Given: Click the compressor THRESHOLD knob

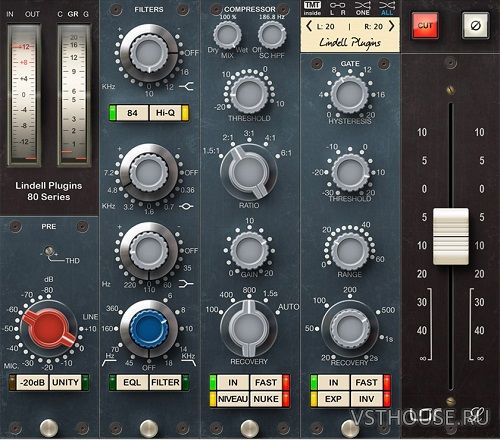Looking at the screenshot, I should coord(249,94).
